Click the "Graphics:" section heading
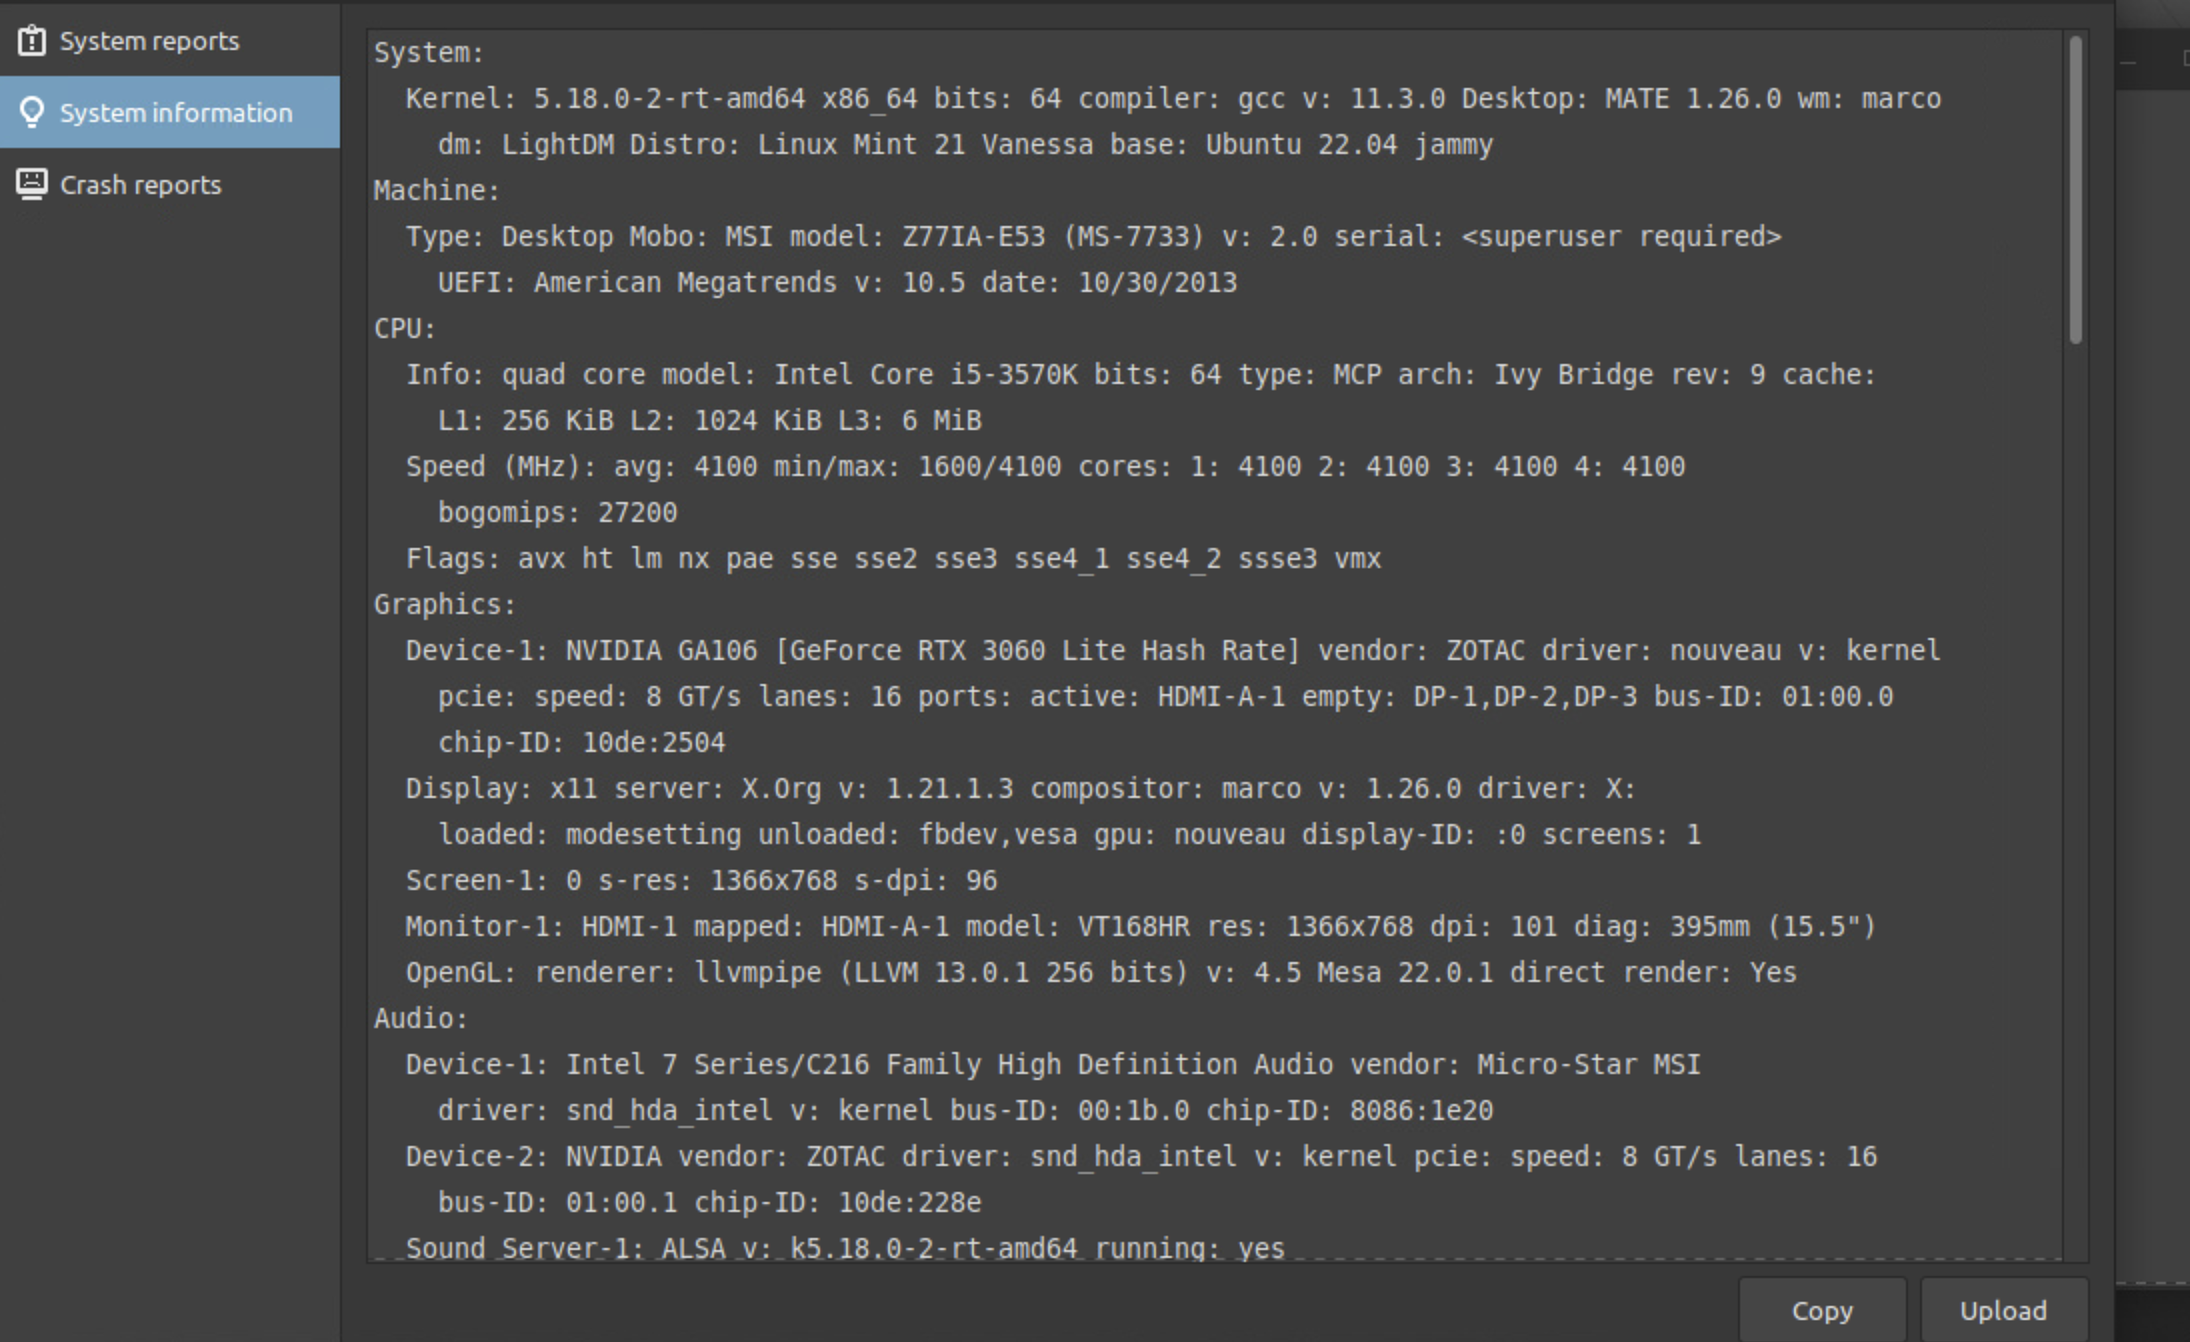The height and width of the screenshot is (1342, 2190). click(445, 605)
